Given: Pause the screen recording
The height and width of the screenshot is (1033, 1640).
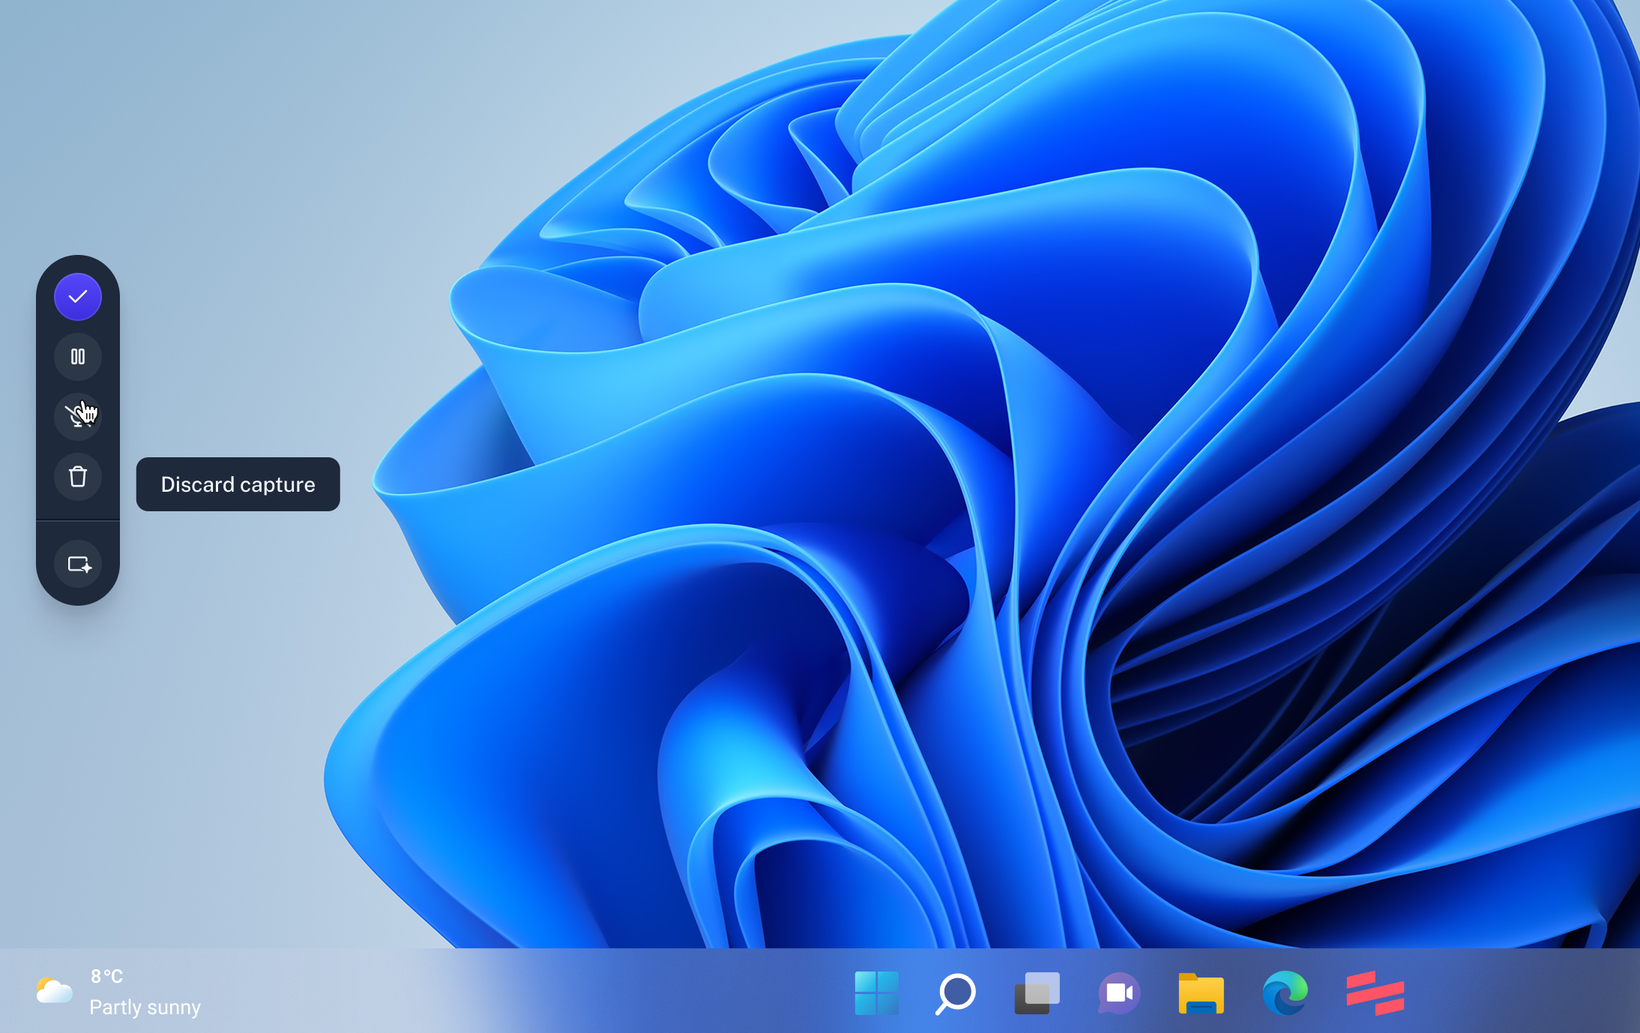Looking at the screenshot, I should click(78, 357).
